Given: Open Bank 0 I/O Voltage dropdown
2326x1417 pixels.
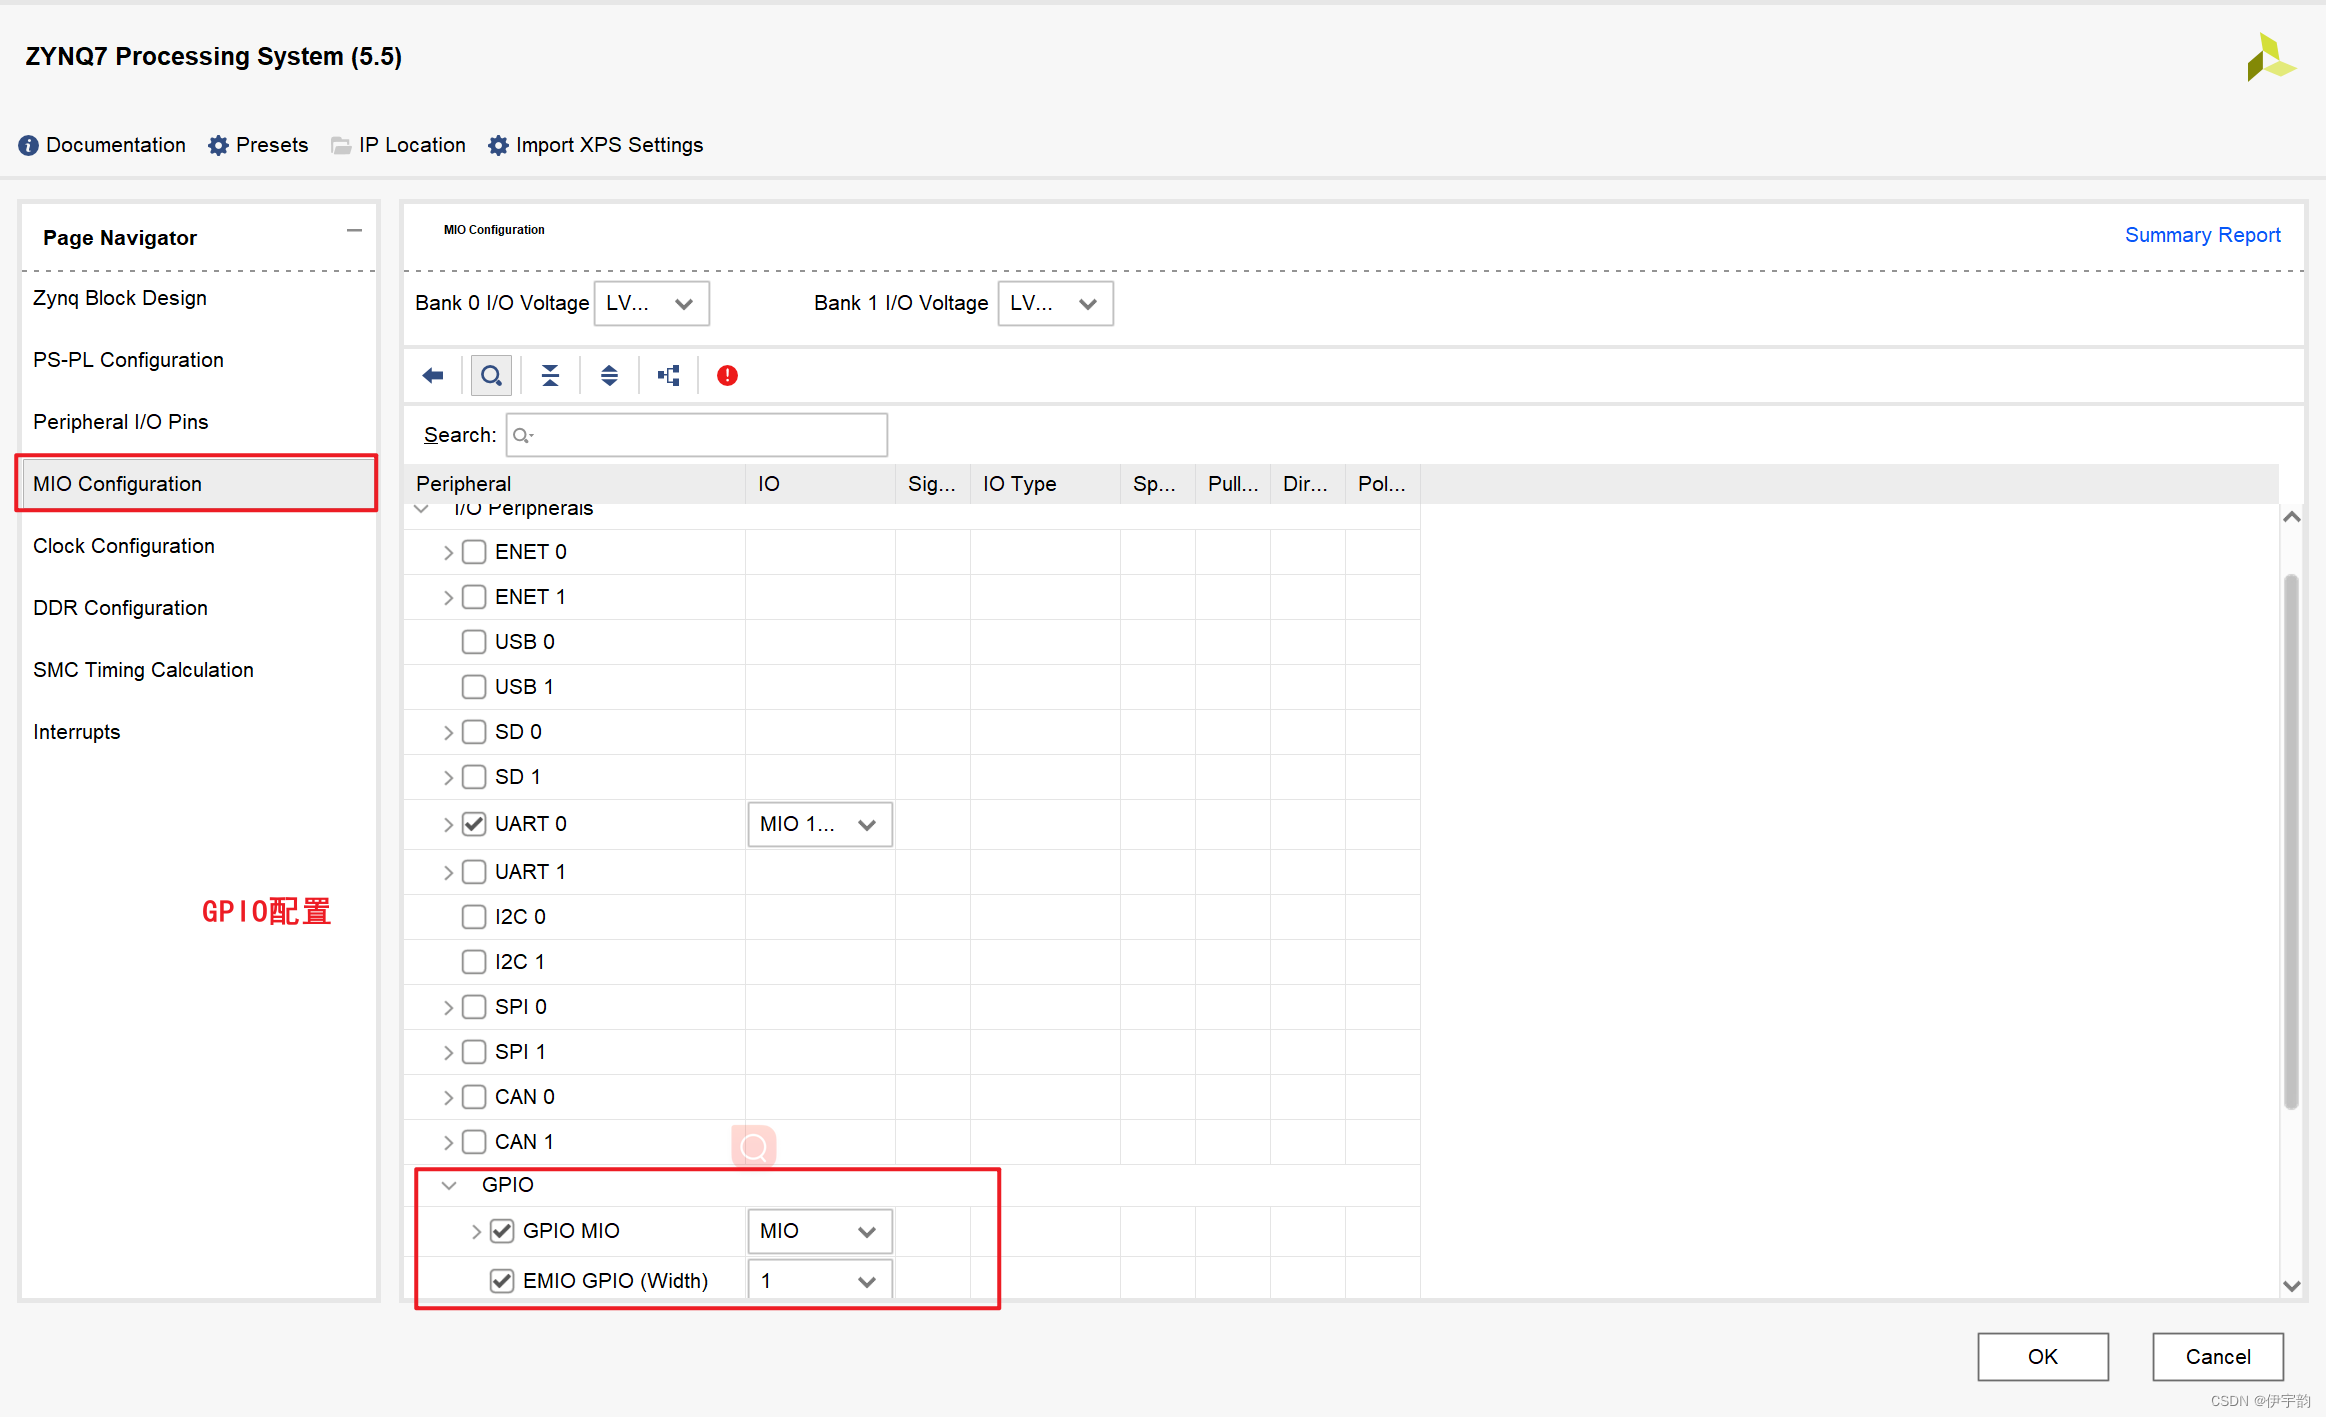Looking at the screenshot, I should [652, 303].
